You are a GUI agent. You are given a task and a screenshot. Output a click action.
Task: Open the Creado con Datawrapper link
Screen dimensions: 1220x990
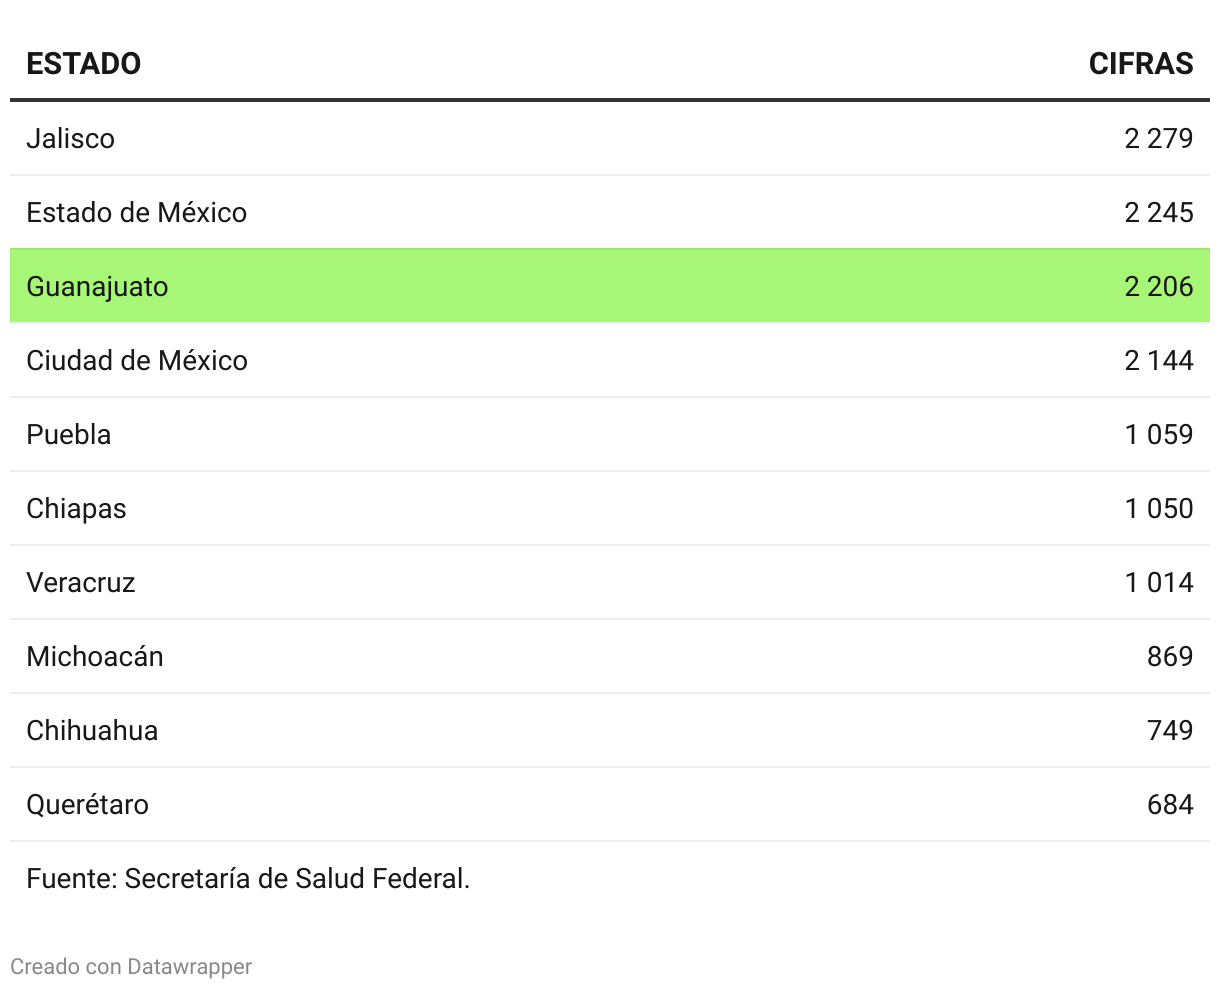(x=131, y=967)
